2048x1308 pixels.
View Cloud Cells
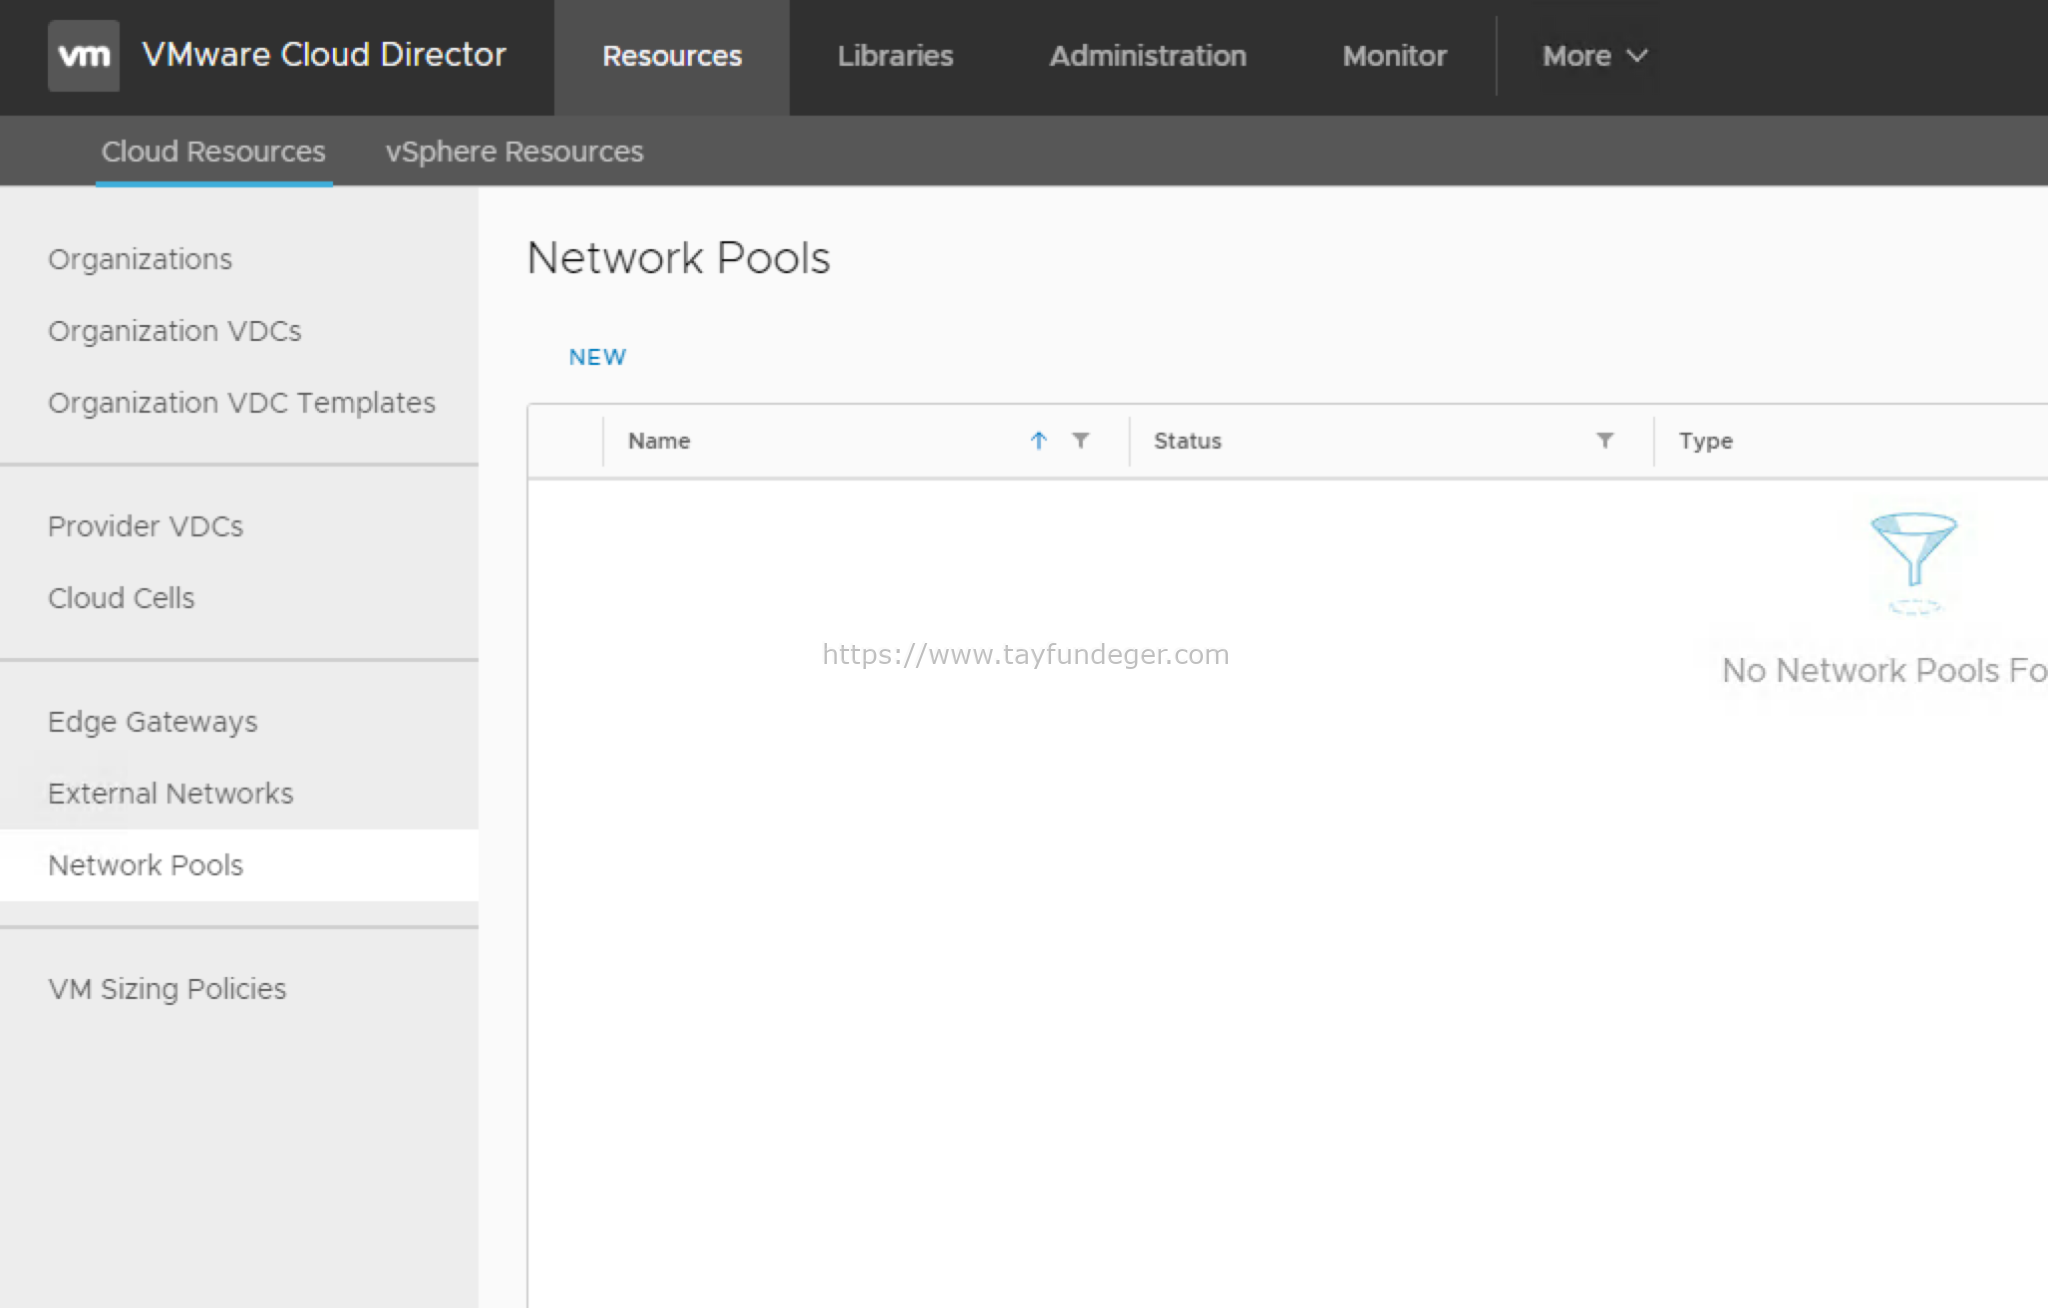pos(121,598)
